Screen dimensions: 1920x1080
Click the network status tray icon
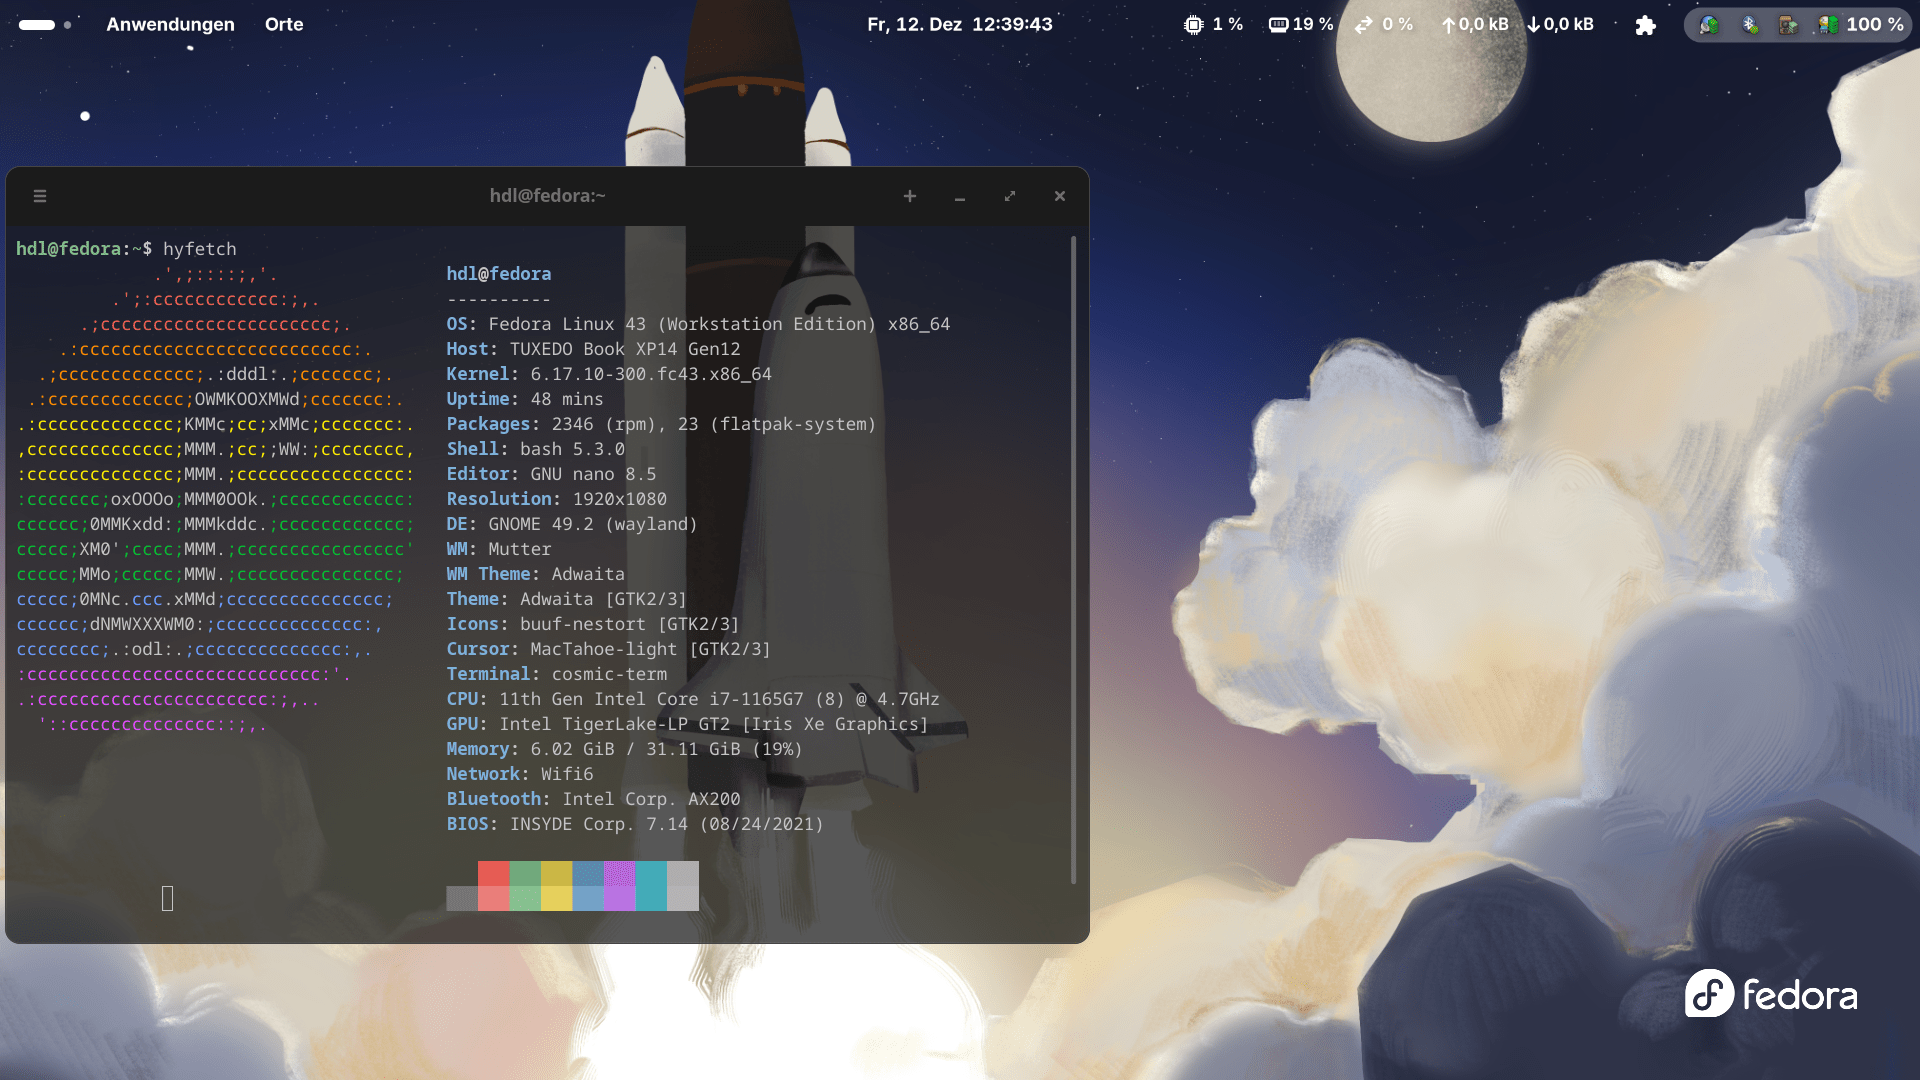pos(1709,25)
